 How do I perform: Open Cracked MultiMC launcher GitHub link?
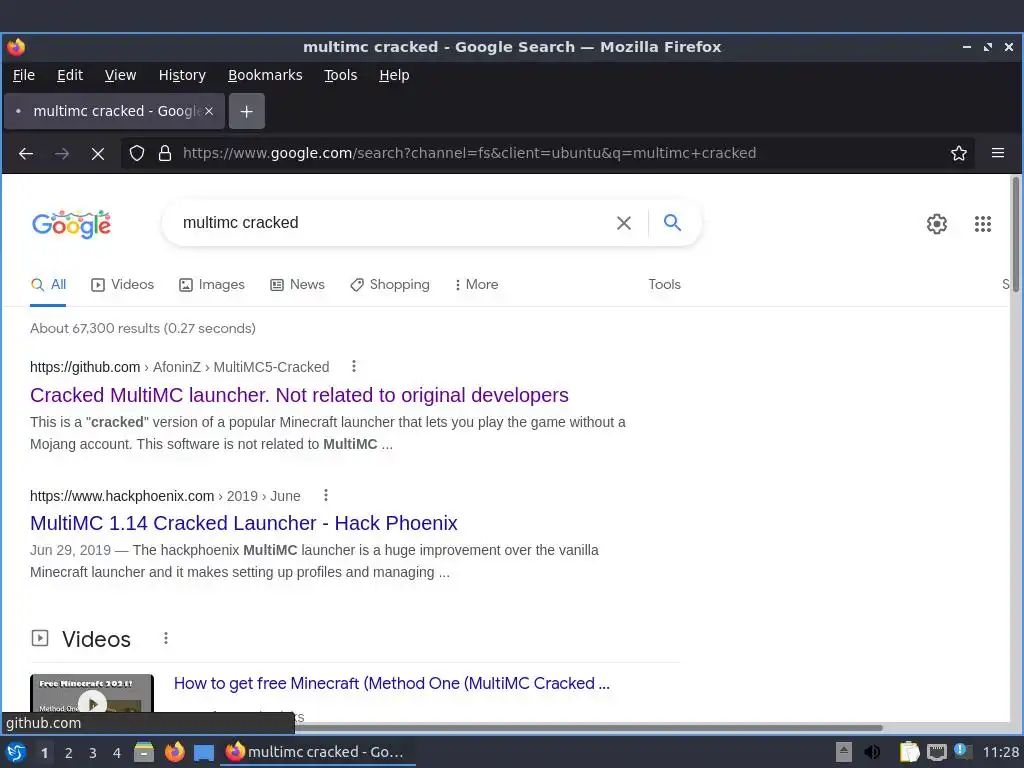[x=299, y=395]
